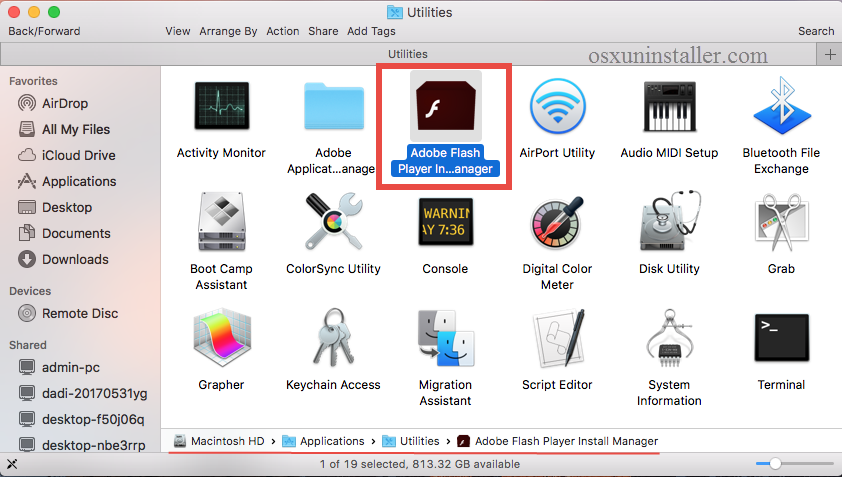This screenshot has height=477, width=842.
Task: Click the Add Tags toolbar button
Action: pyautogui.click(x=371, y=31)
